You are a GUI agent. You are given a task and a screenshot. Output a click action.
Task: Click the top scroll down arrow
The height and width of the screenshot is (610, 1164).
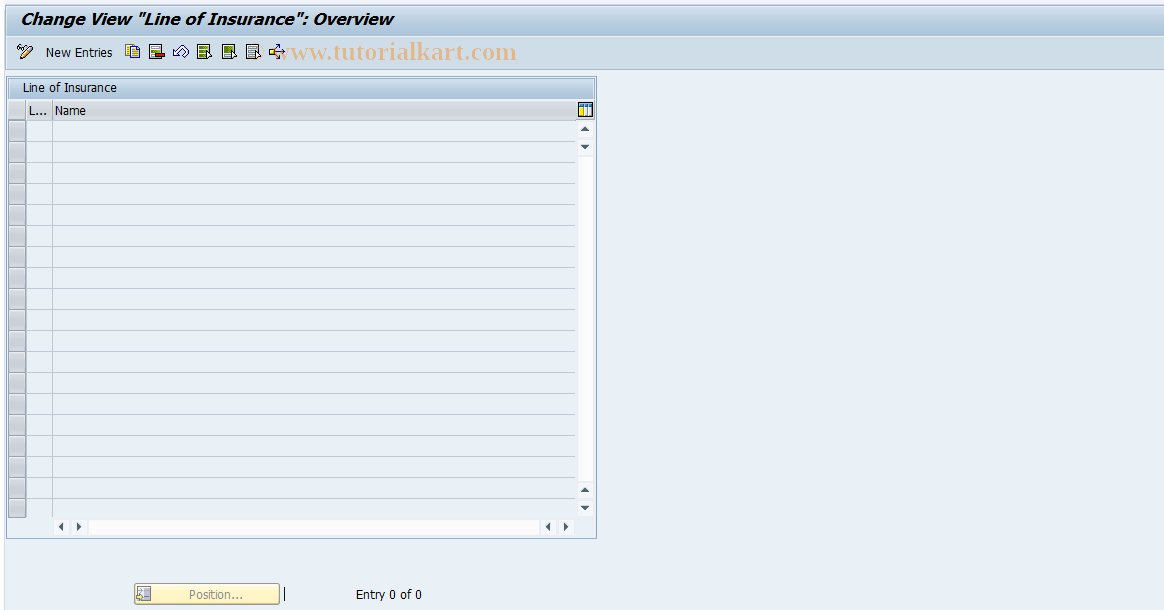(585, 147)
